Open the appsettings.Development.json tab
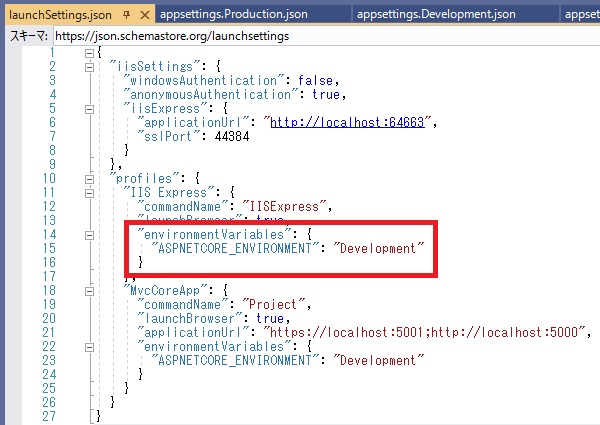This screenshot has height=425, width=600. [x=436, y=14]
